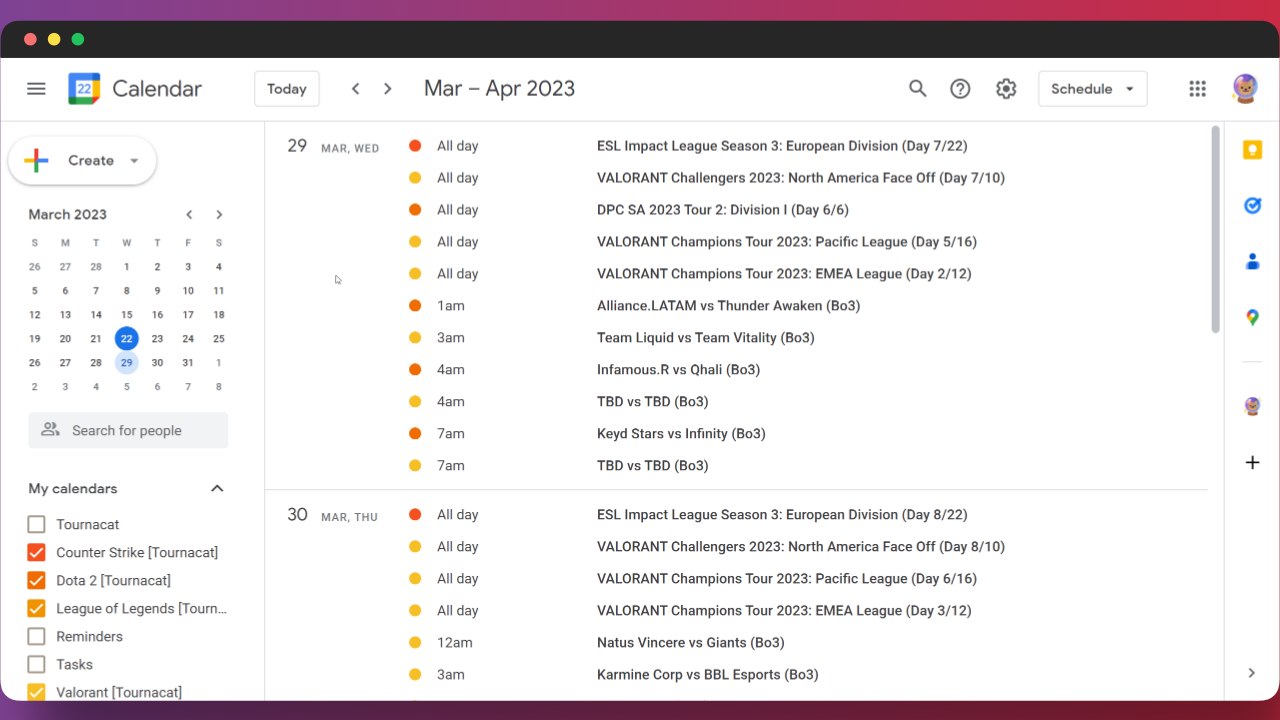Open the Settings gear menu
The width and height of the screenshot is (1280, 720).
click(1006, 89)
